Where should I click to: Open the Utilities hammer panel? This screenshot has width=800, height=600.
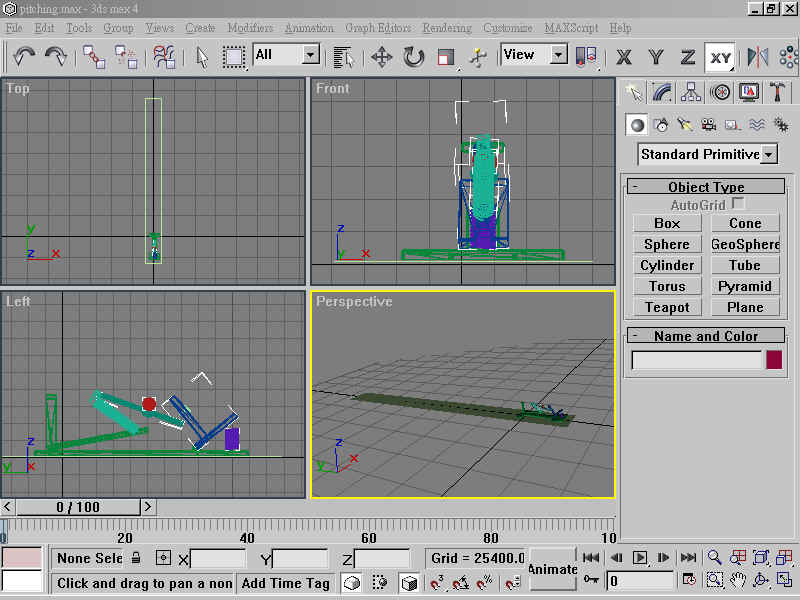[778, 92]
